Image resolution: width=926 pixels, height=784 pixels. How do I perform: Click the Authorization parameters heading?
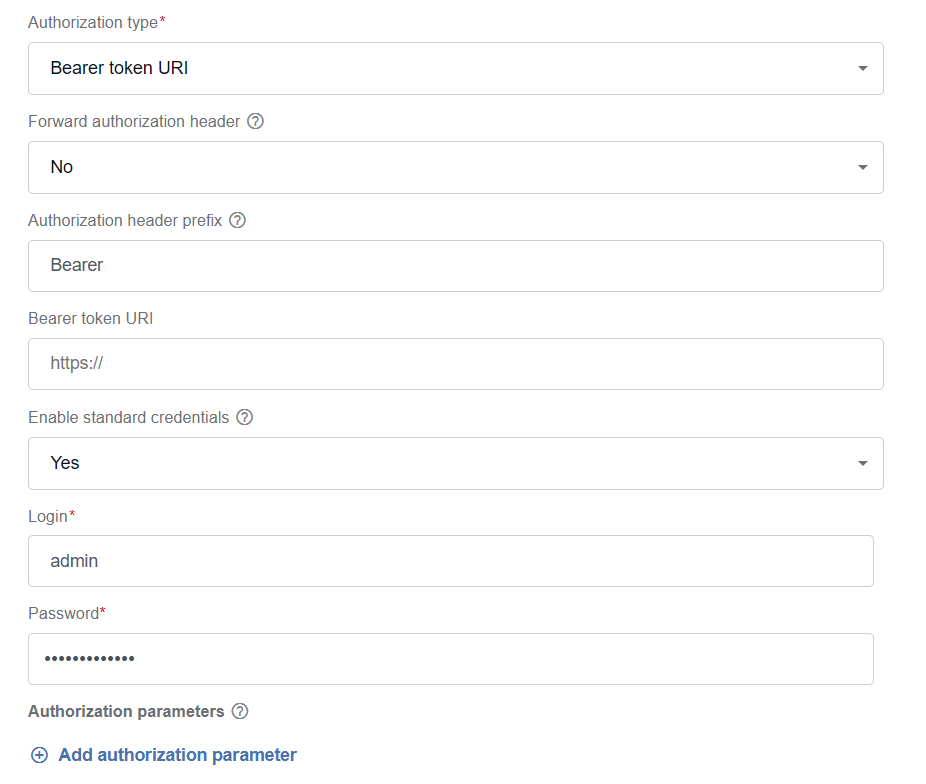click(x=126, y=711)
